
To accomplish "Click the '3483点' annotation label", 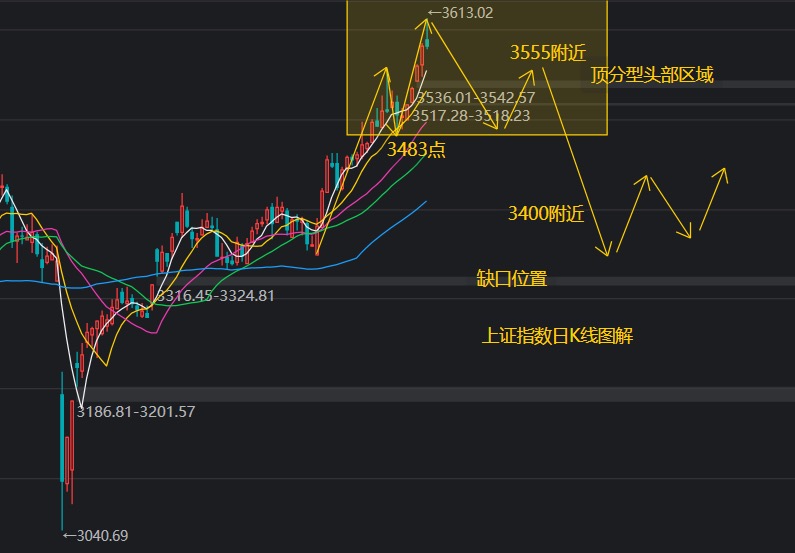I will 416,150.
